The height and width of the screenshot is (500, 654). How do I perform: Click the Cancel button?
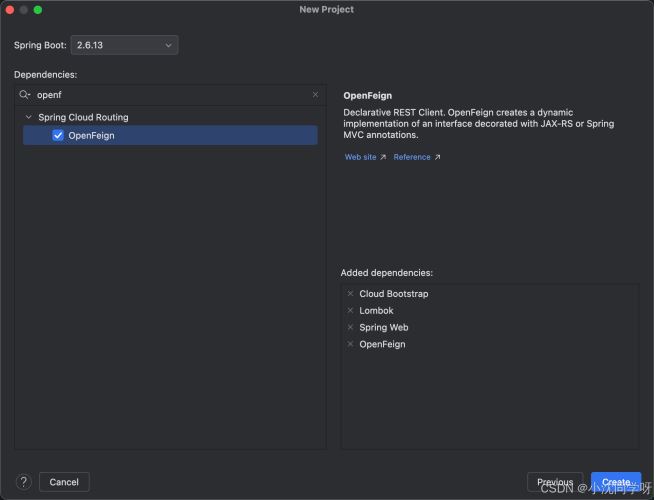tap(64, 482)
